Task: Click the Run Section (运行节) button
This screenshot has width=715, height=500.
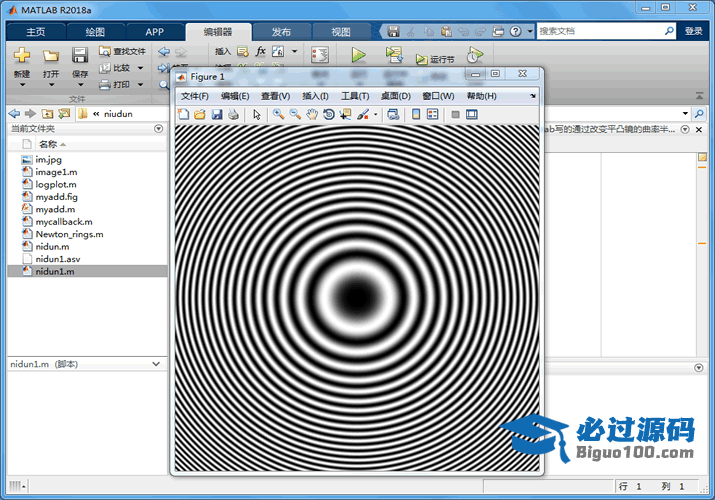Action: 435,59
